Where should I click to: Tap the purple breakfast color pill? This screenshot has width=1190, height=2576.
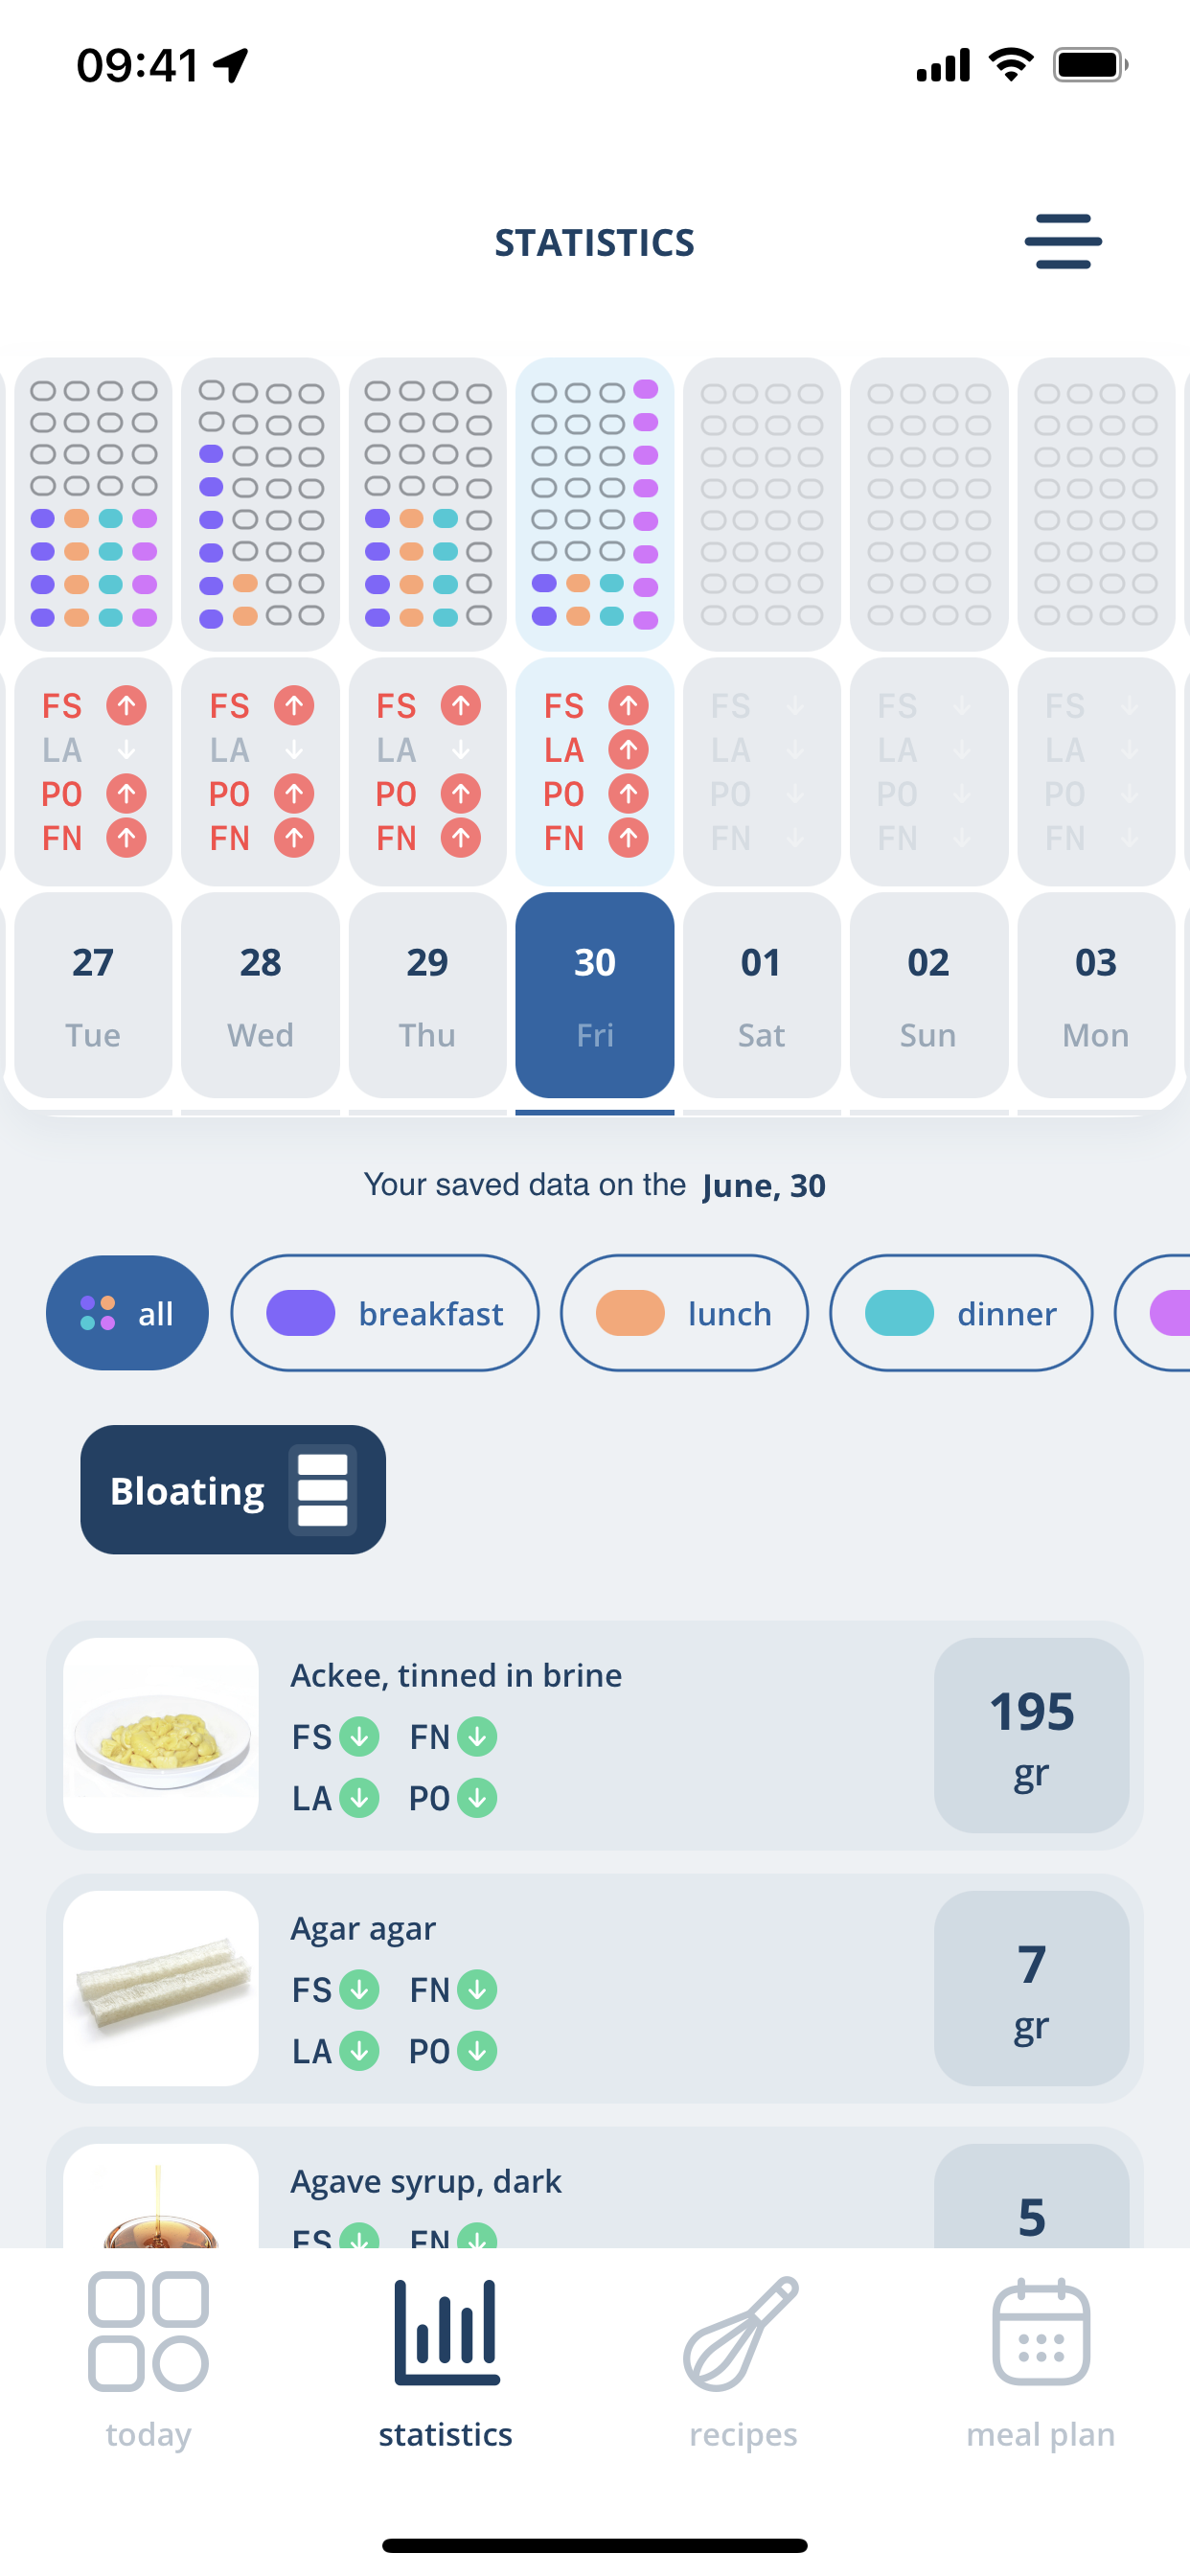(301, 1313)
